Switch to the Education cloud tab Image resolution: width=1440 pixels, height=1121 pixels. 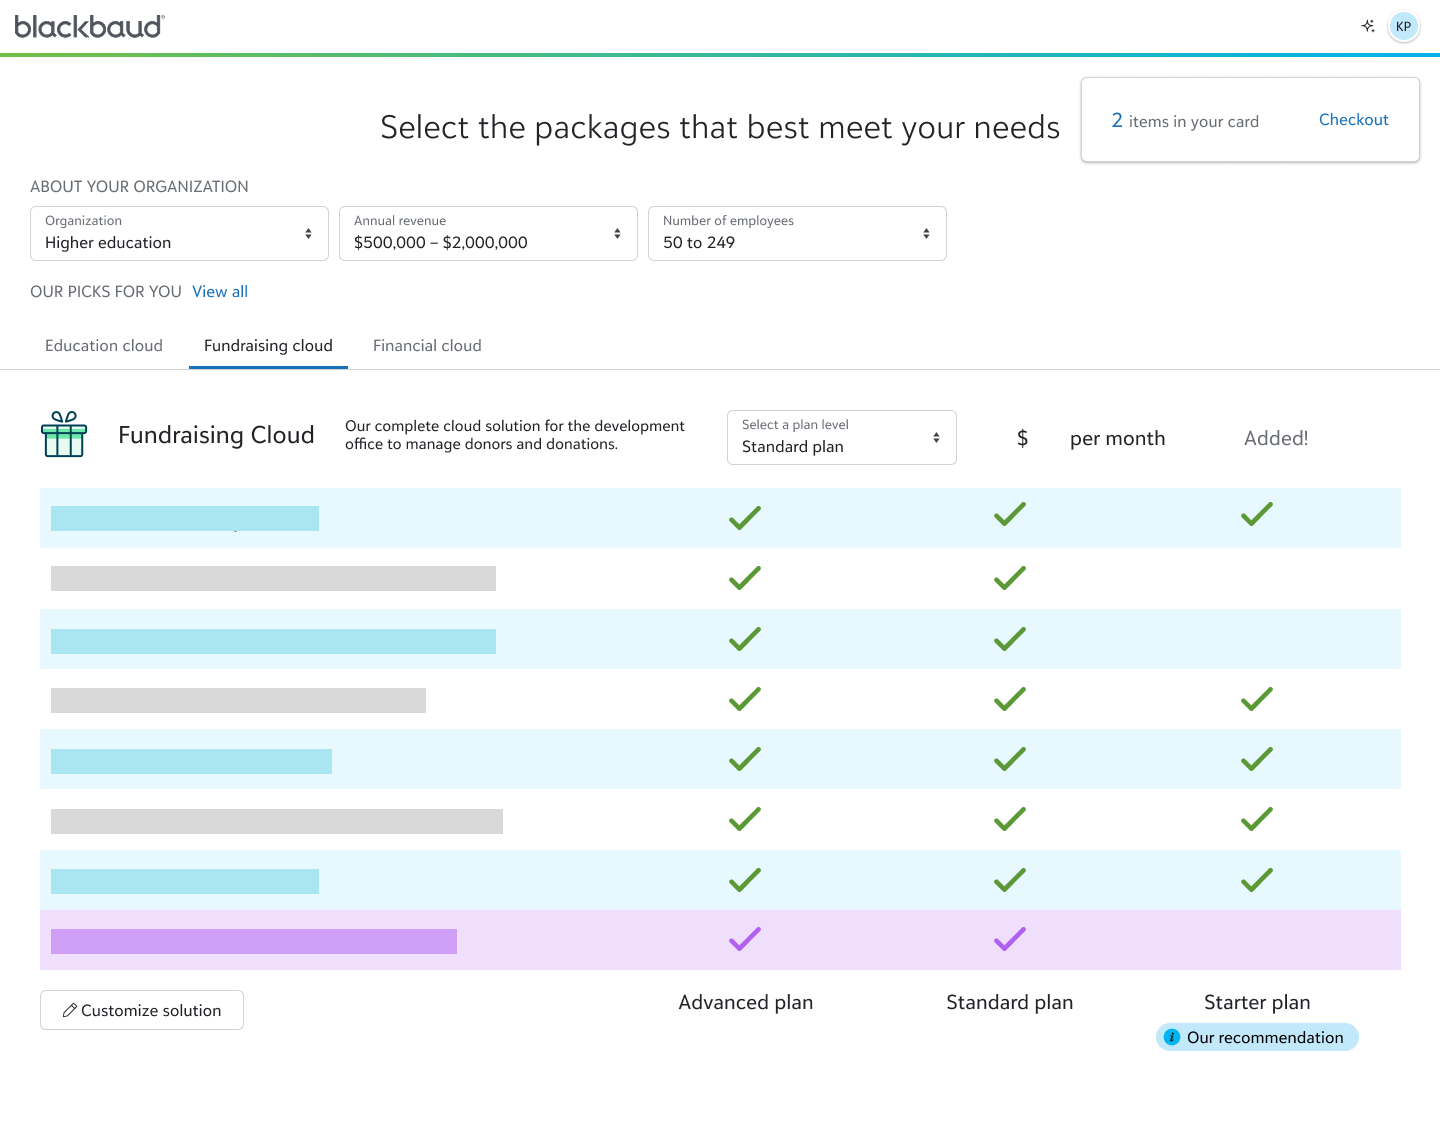click(104, 346)
